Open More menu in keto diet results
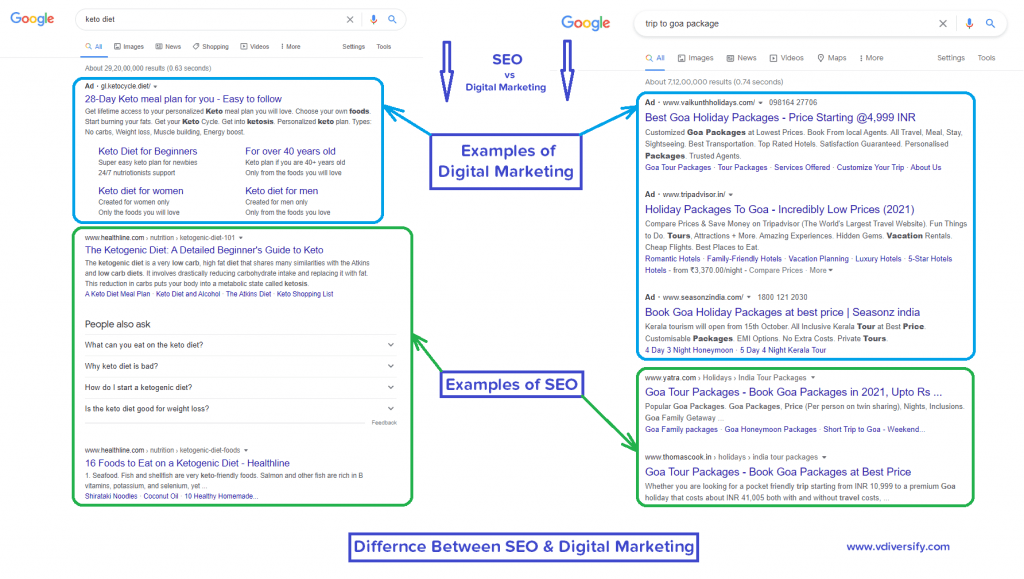Image resolution: width=1024 pixels, height=579 pixels. tap(291, 47)
